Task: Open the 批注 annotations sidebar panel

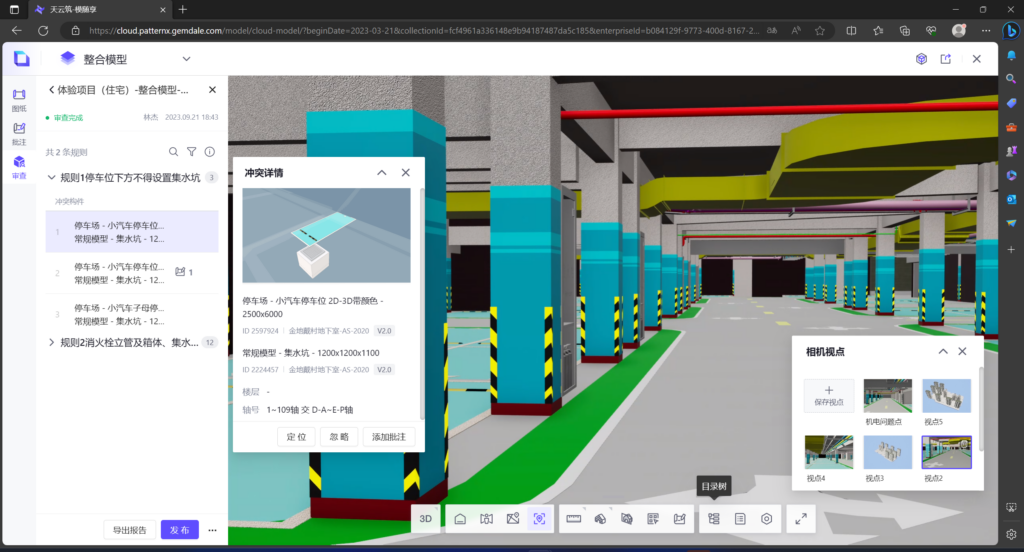Action: point(19,134)
